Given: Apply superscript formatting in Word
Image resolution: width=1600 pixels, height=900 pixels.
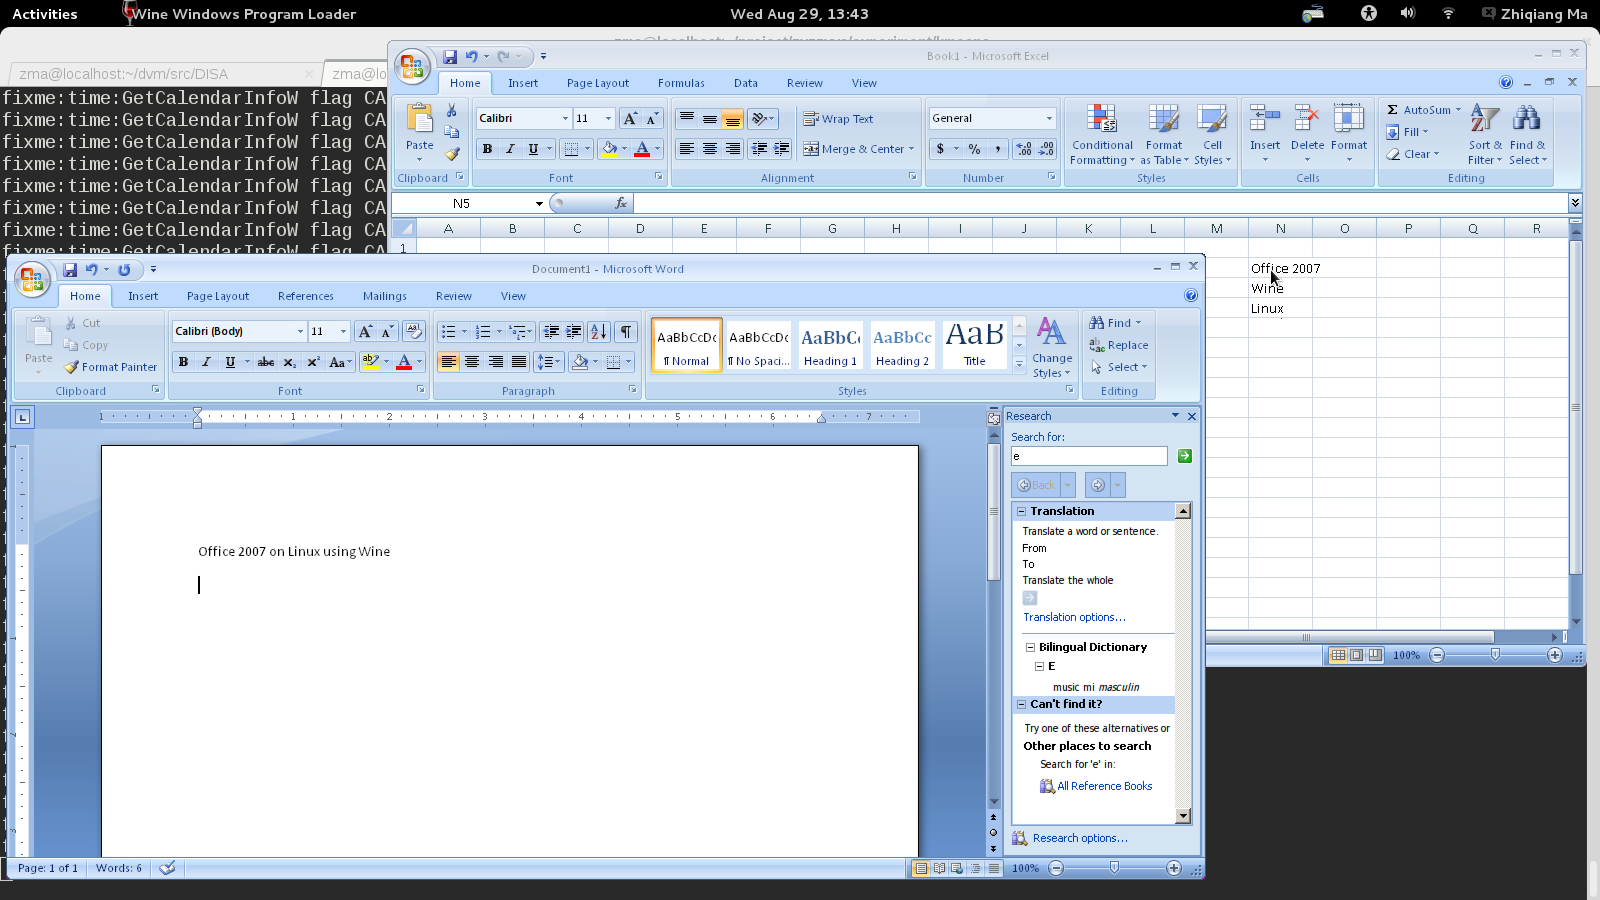Looking at the screenshot, I should [313, 362].
